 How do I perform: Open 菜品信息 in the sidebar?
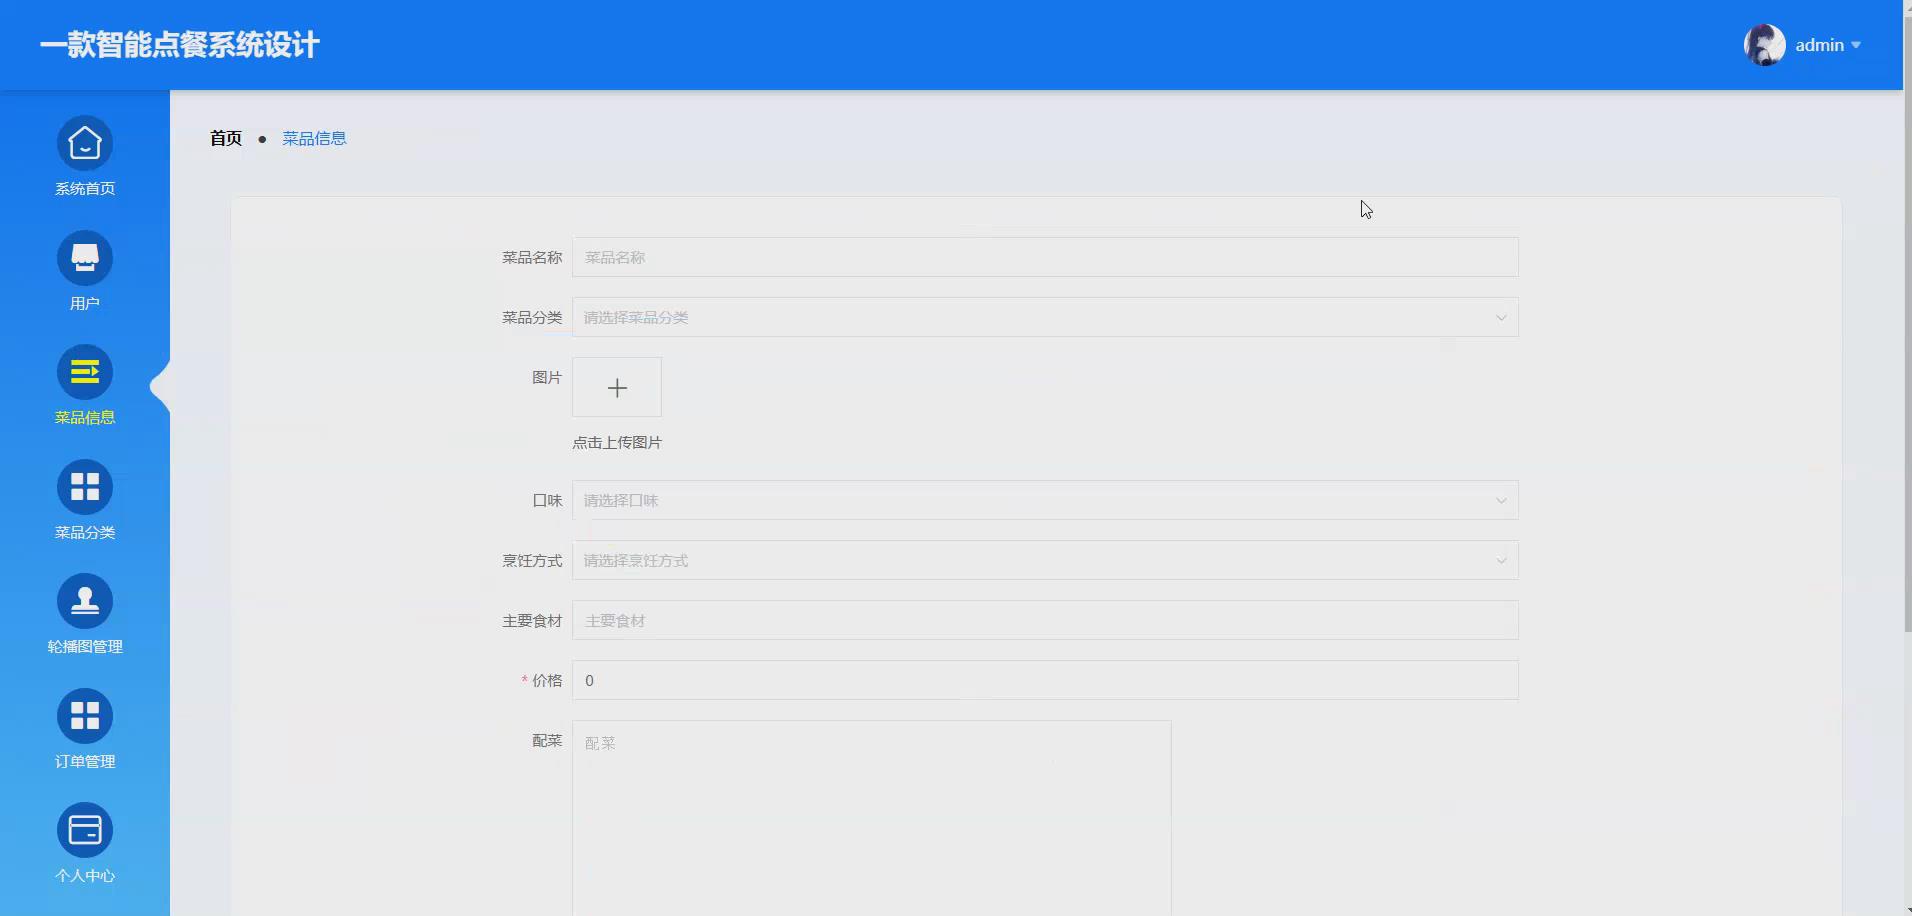click(85, 386)
